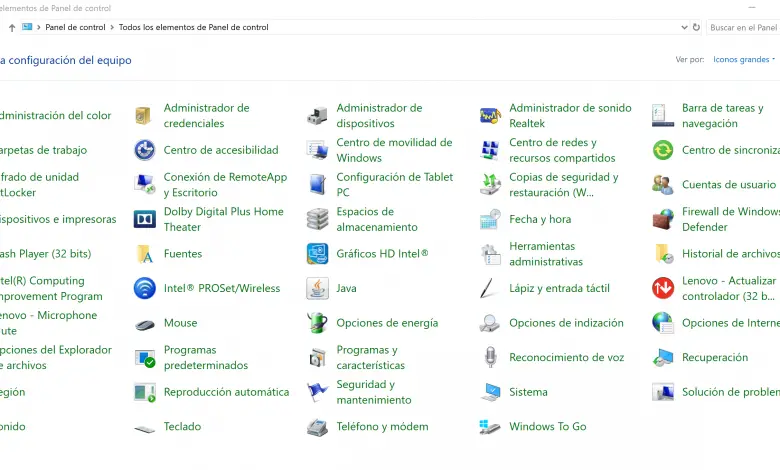780x470 pixels.
Task: Open Mouse settings icon
Action: pyautogui.click(x=144, y=325)
